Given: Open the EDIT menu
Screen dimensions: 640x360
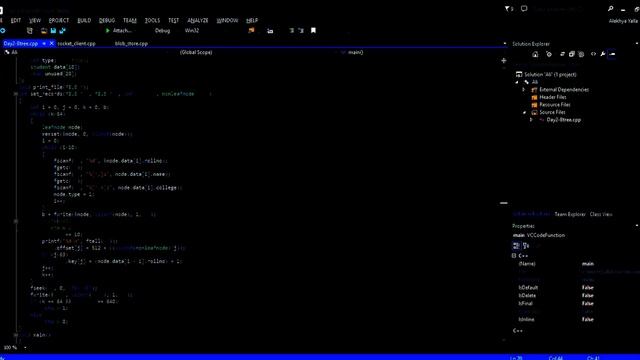Looking at the screenshot, I should (x=16, y=20).
